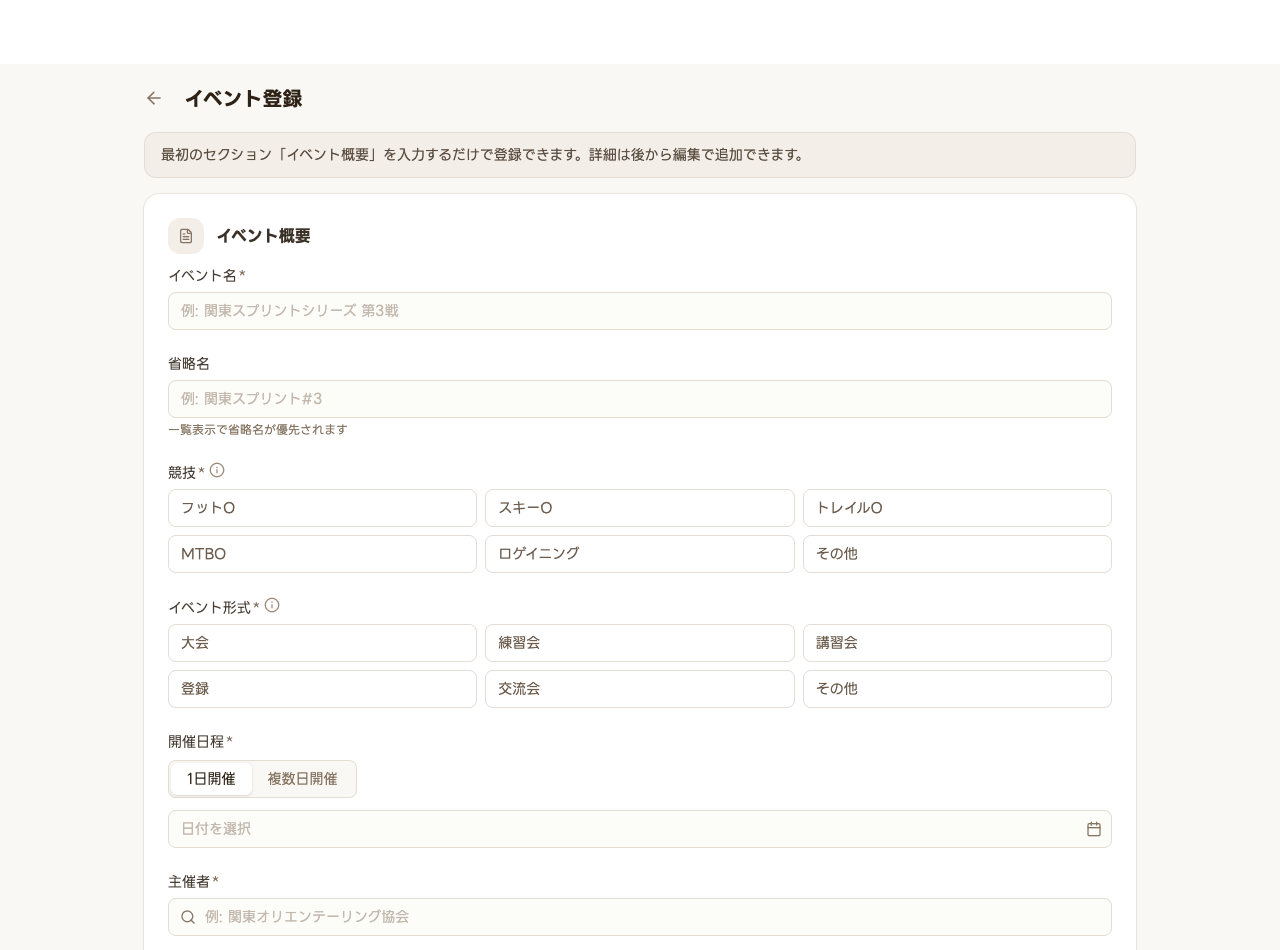Choose 講習会 under イベント形式
The width and height of the screenshot is (1280, 950).
(x=957, y=643)
